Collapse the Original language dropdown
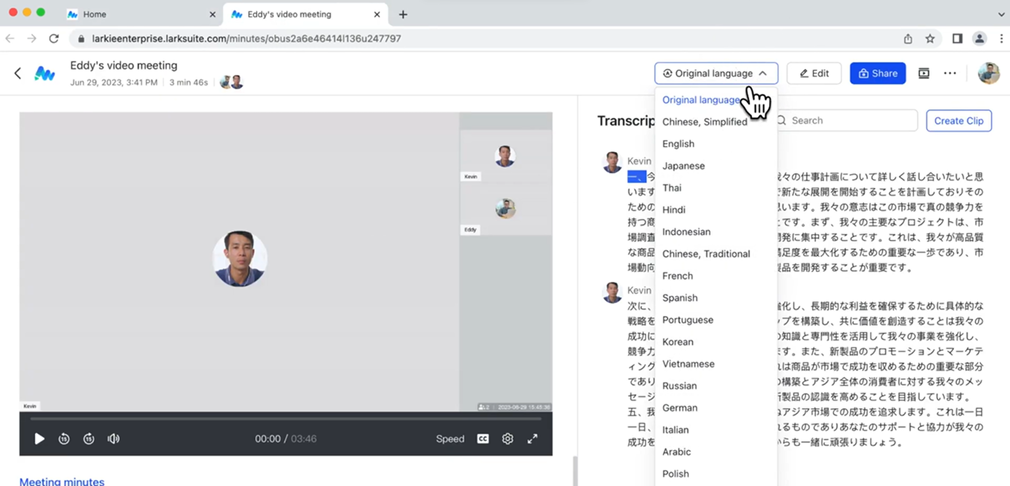 point(716,73)
